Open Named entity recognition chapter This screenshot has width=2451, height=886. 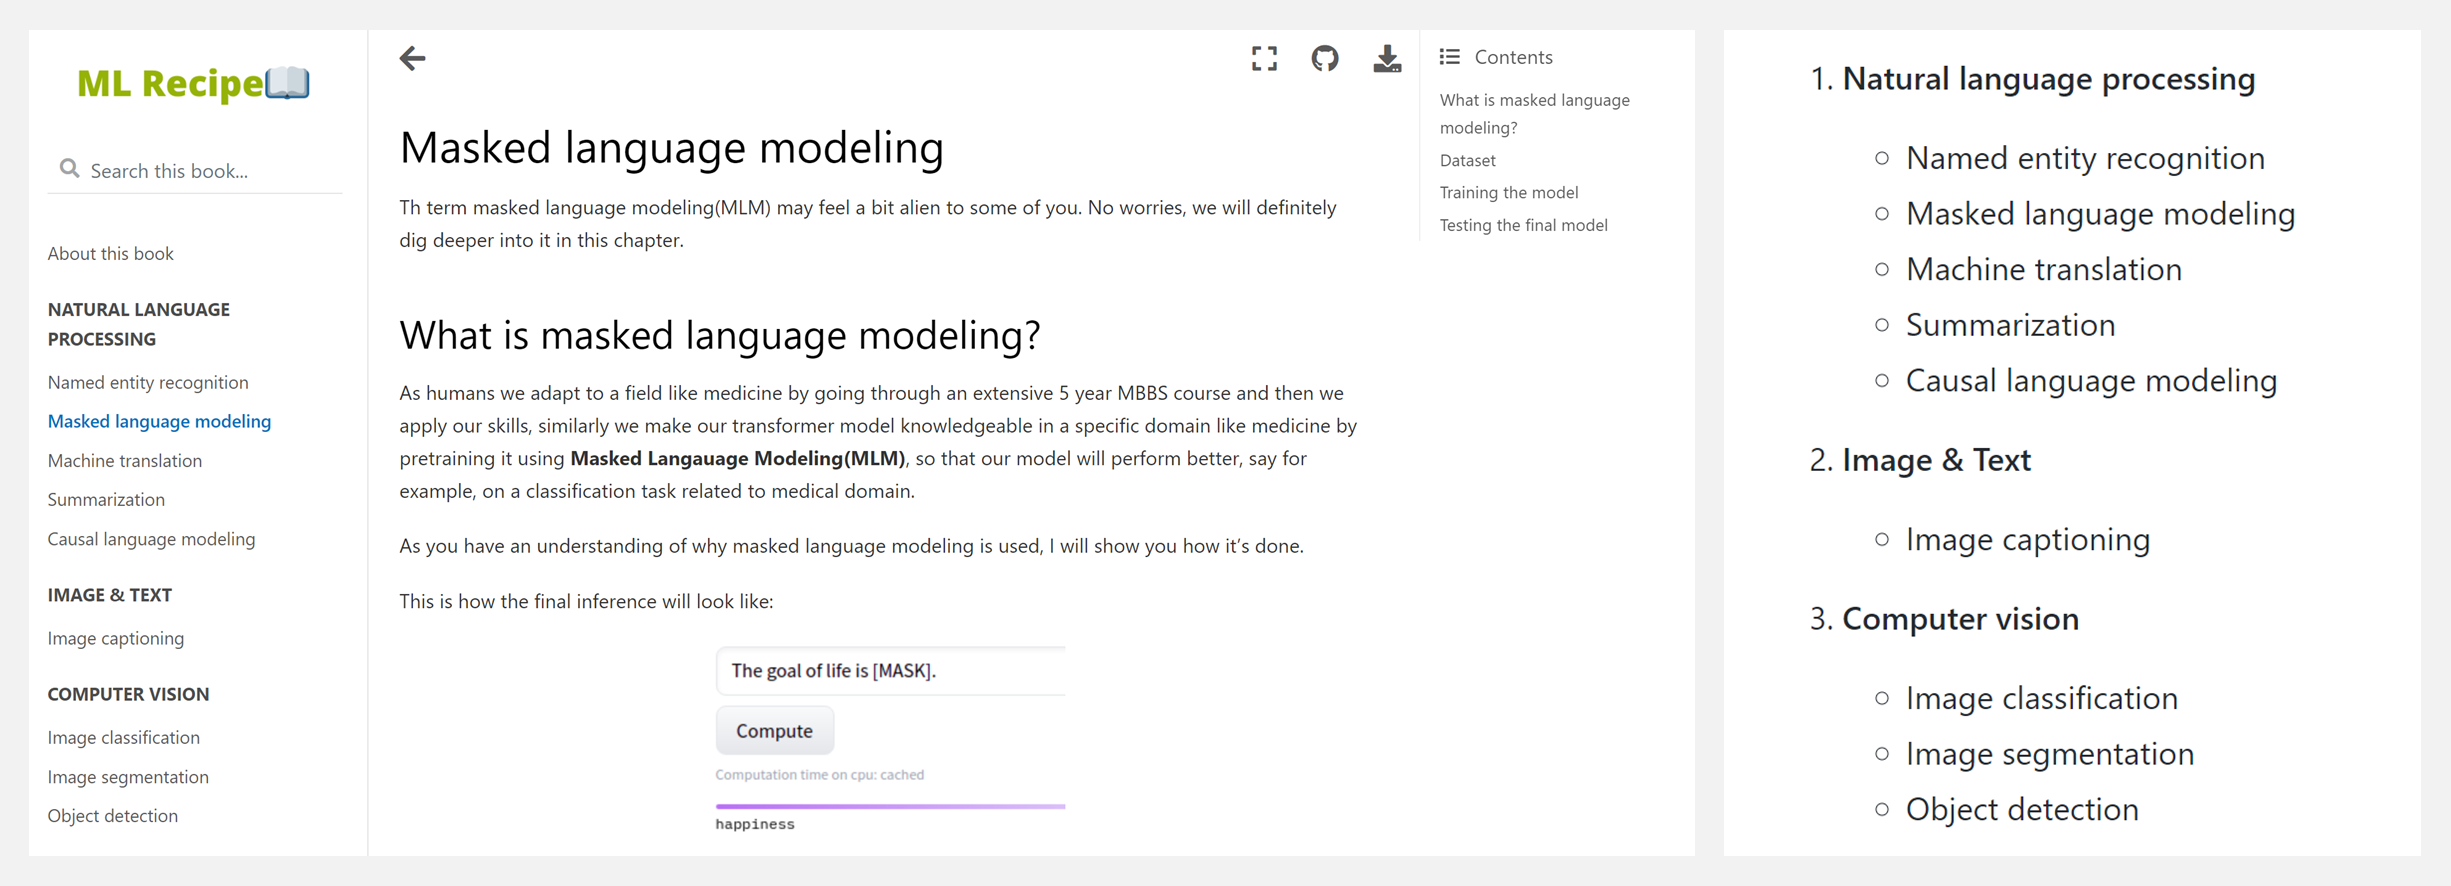(x=148, y=382)
